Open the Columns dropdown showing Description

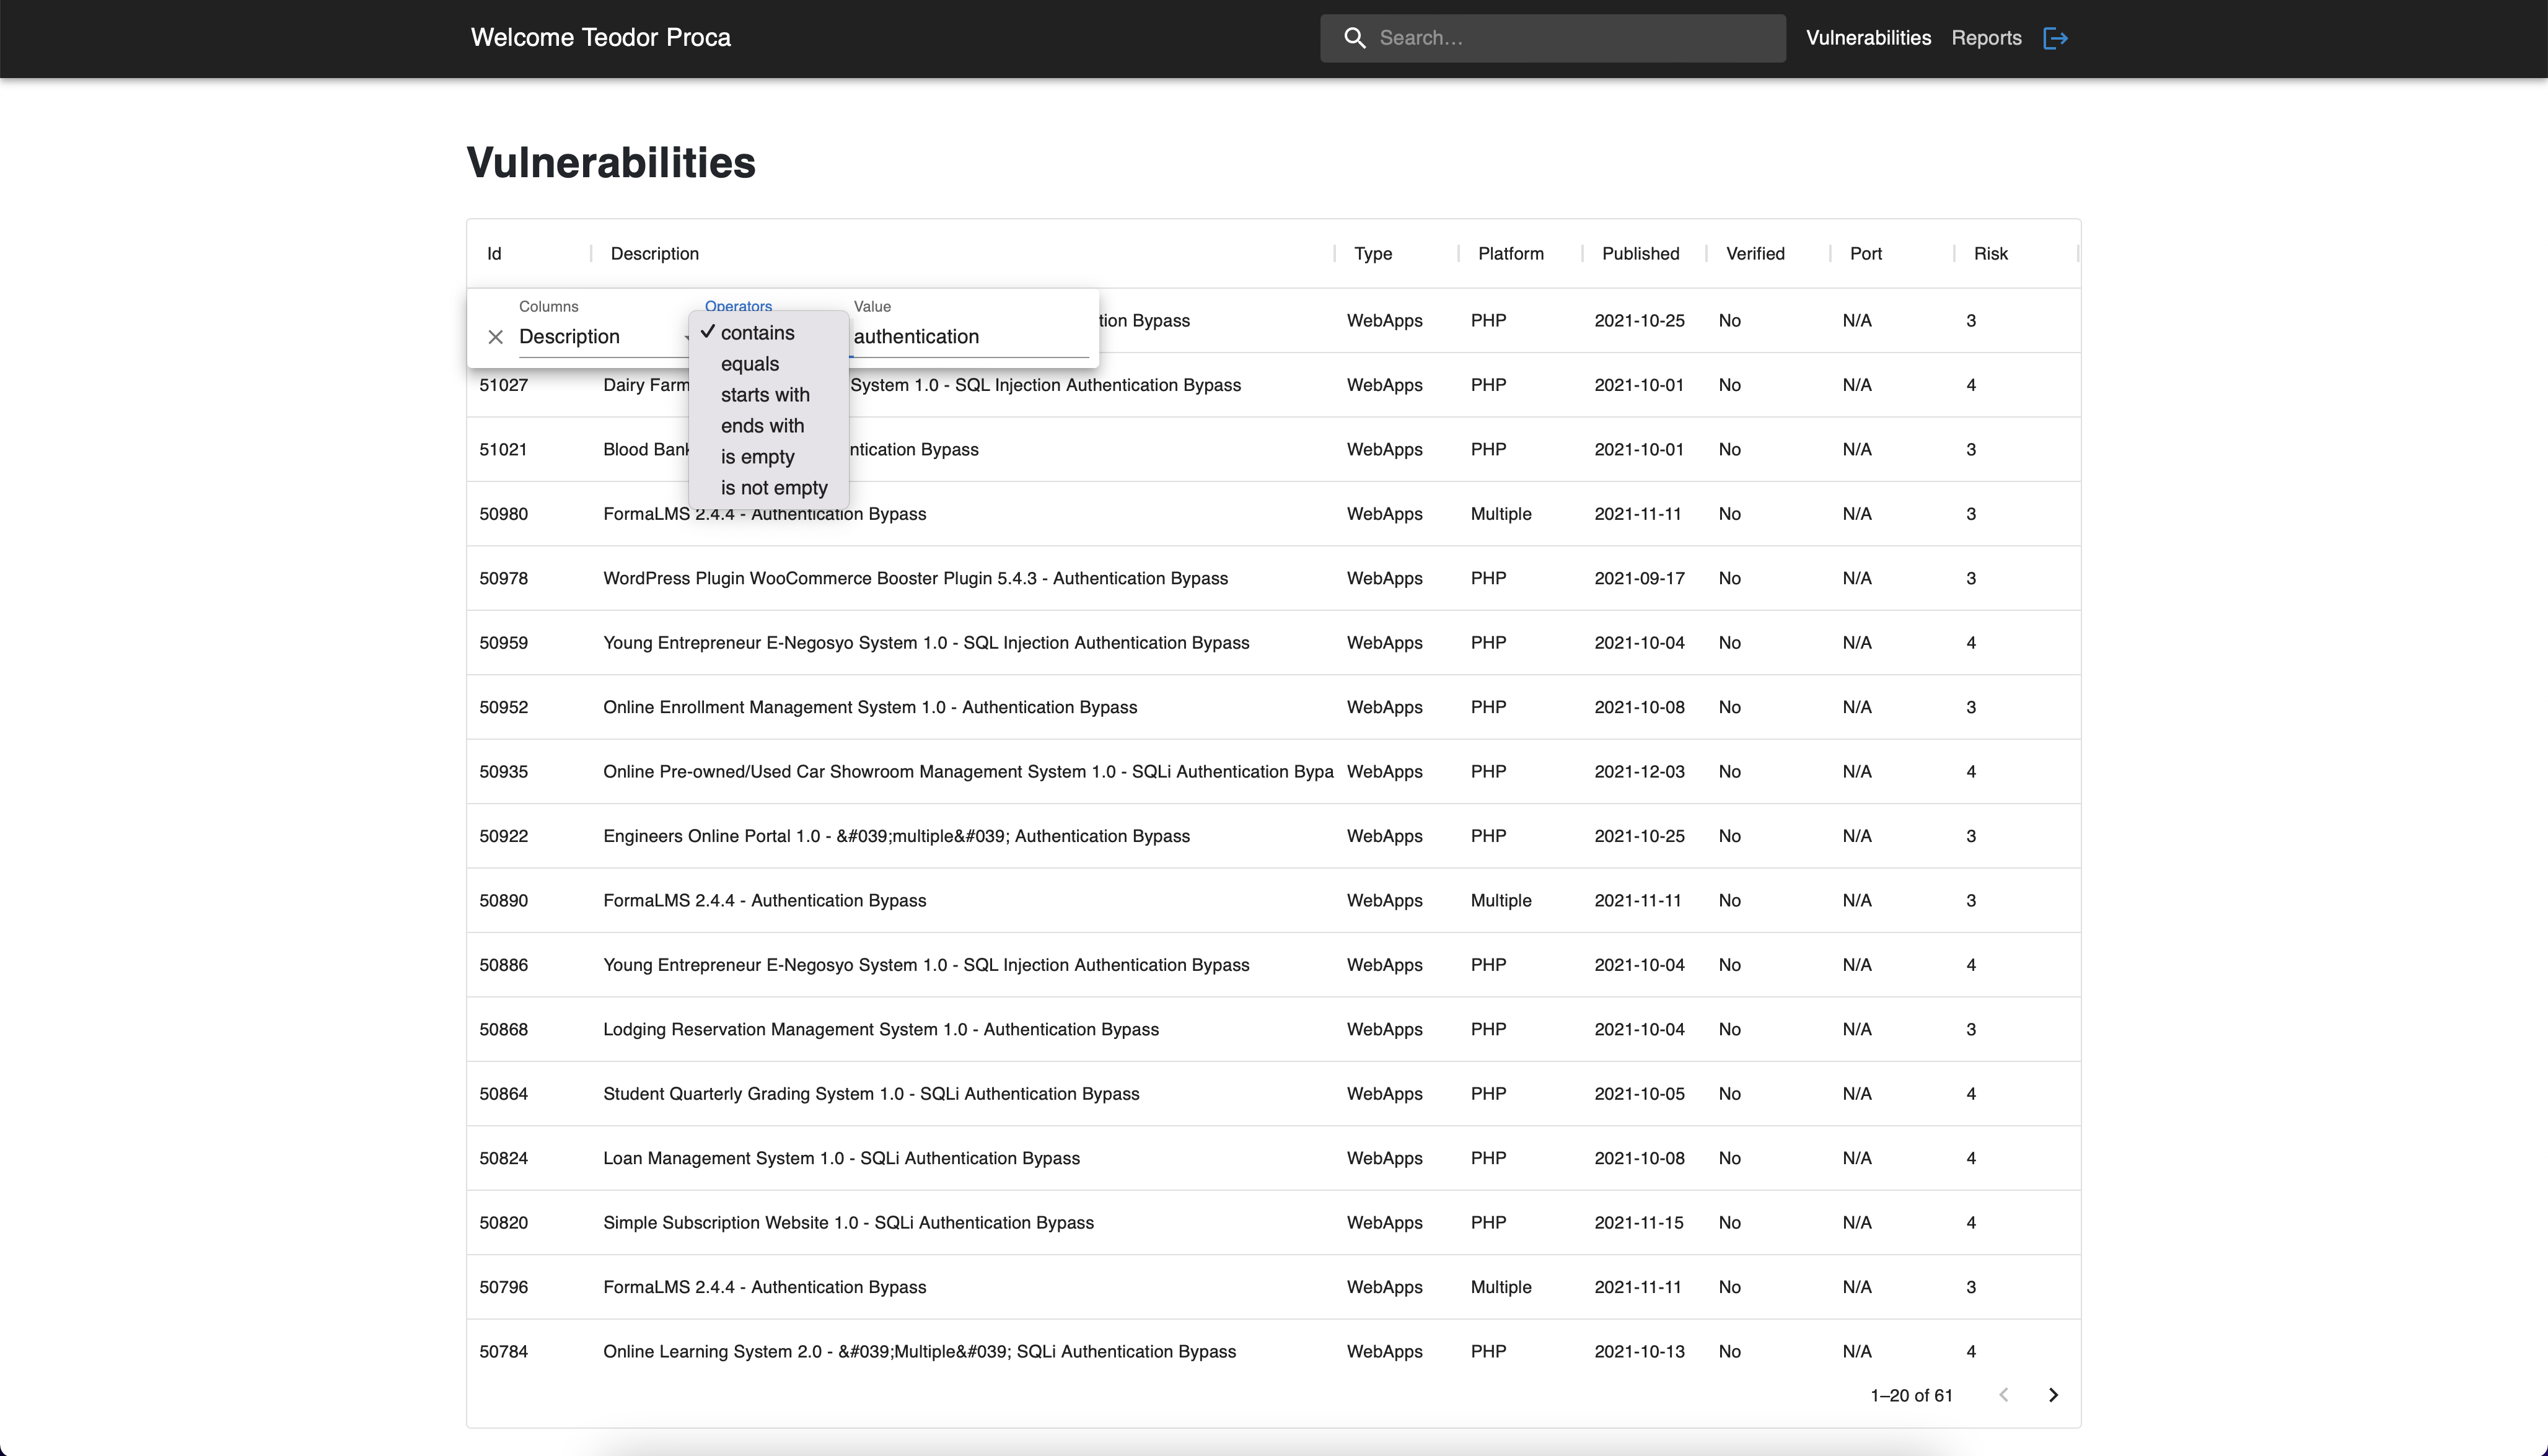[x=603, y=337]
